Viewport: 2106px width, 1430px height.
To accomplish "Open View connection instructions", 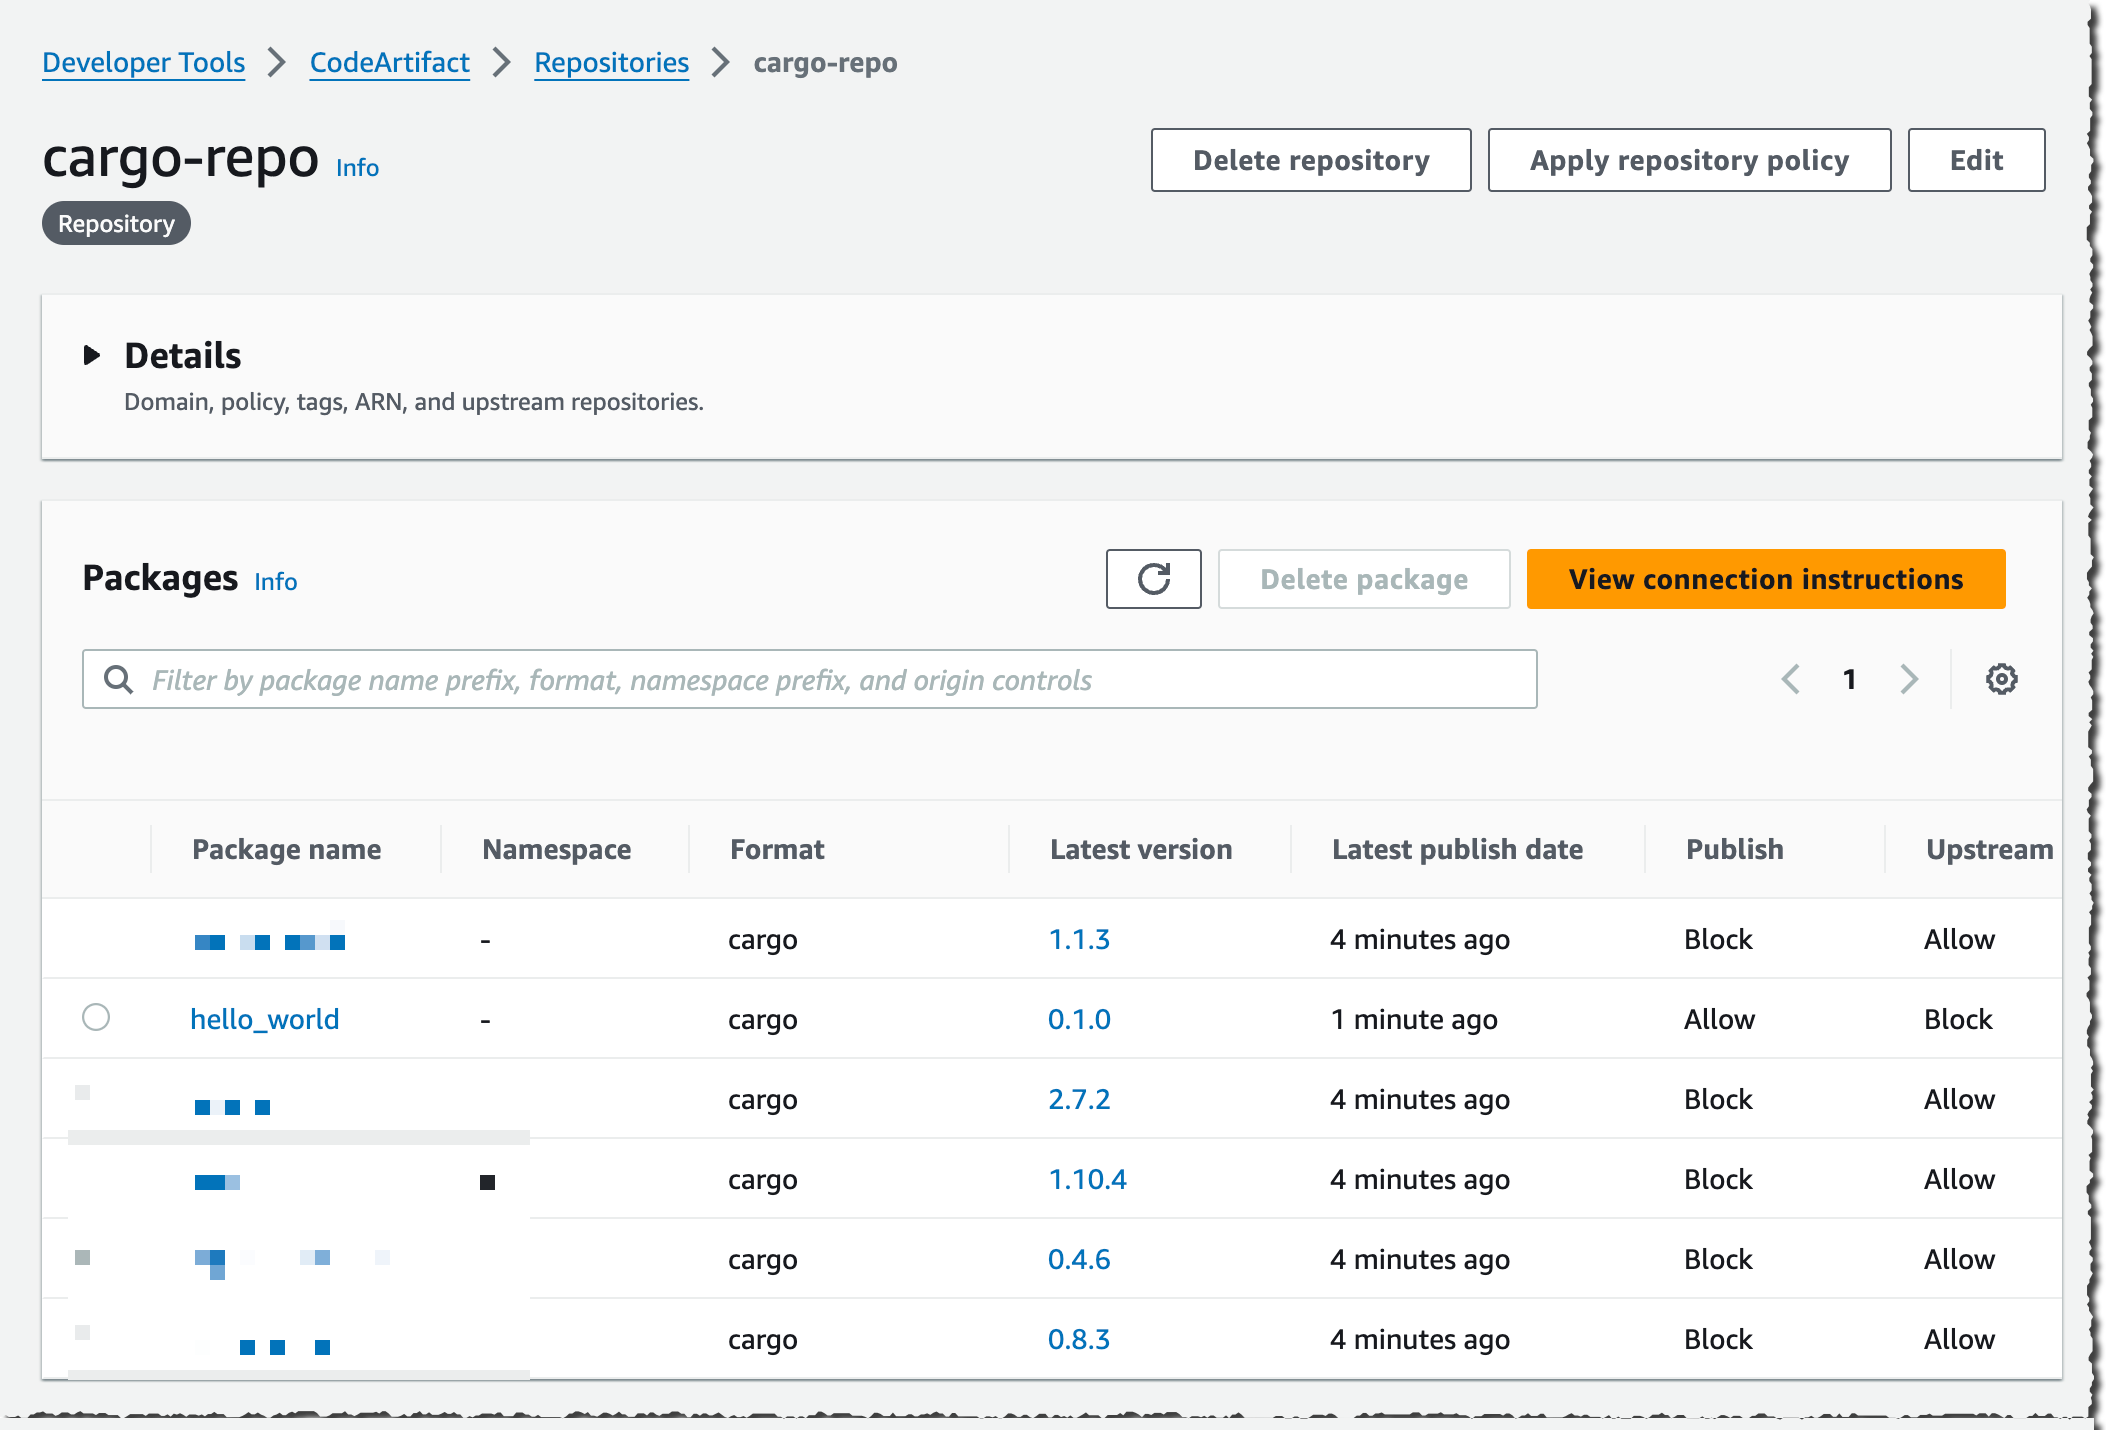I will (x=1765, y=579).
